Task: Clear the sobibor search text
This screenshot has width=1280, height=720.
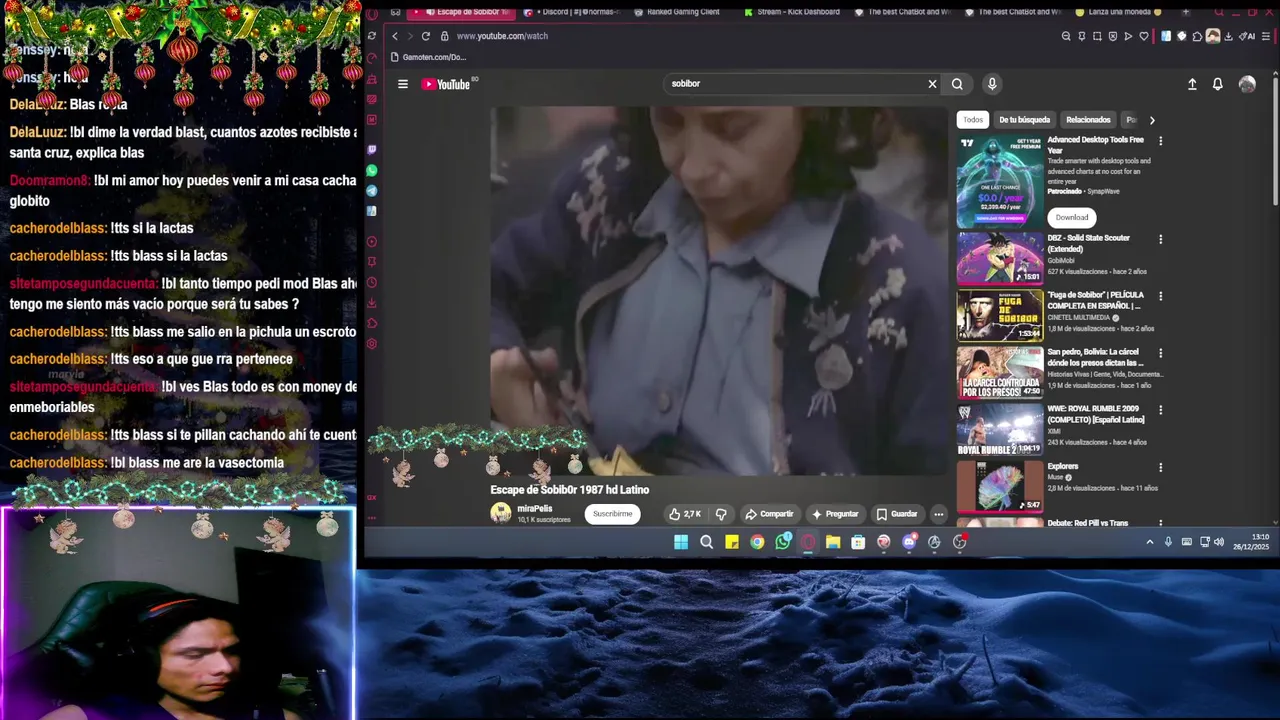Action: click(x=932, y=84)
